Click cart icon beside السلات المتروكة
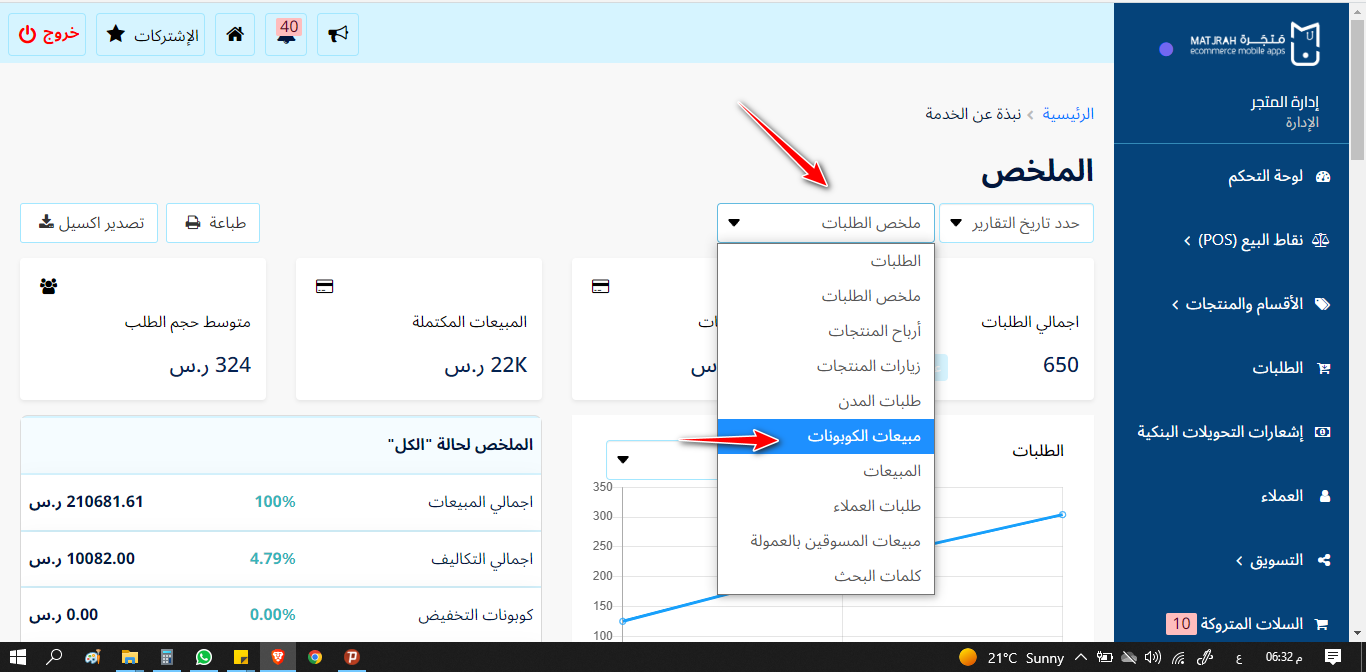1366x672 pixels. pos(1321,624)
